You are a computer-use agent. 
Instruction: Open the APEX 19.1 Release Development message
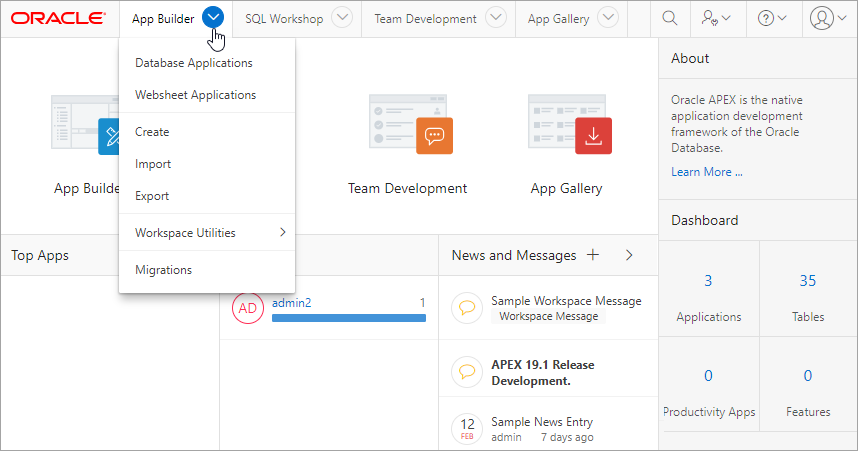pyautogui.click(x=543, y=372)
